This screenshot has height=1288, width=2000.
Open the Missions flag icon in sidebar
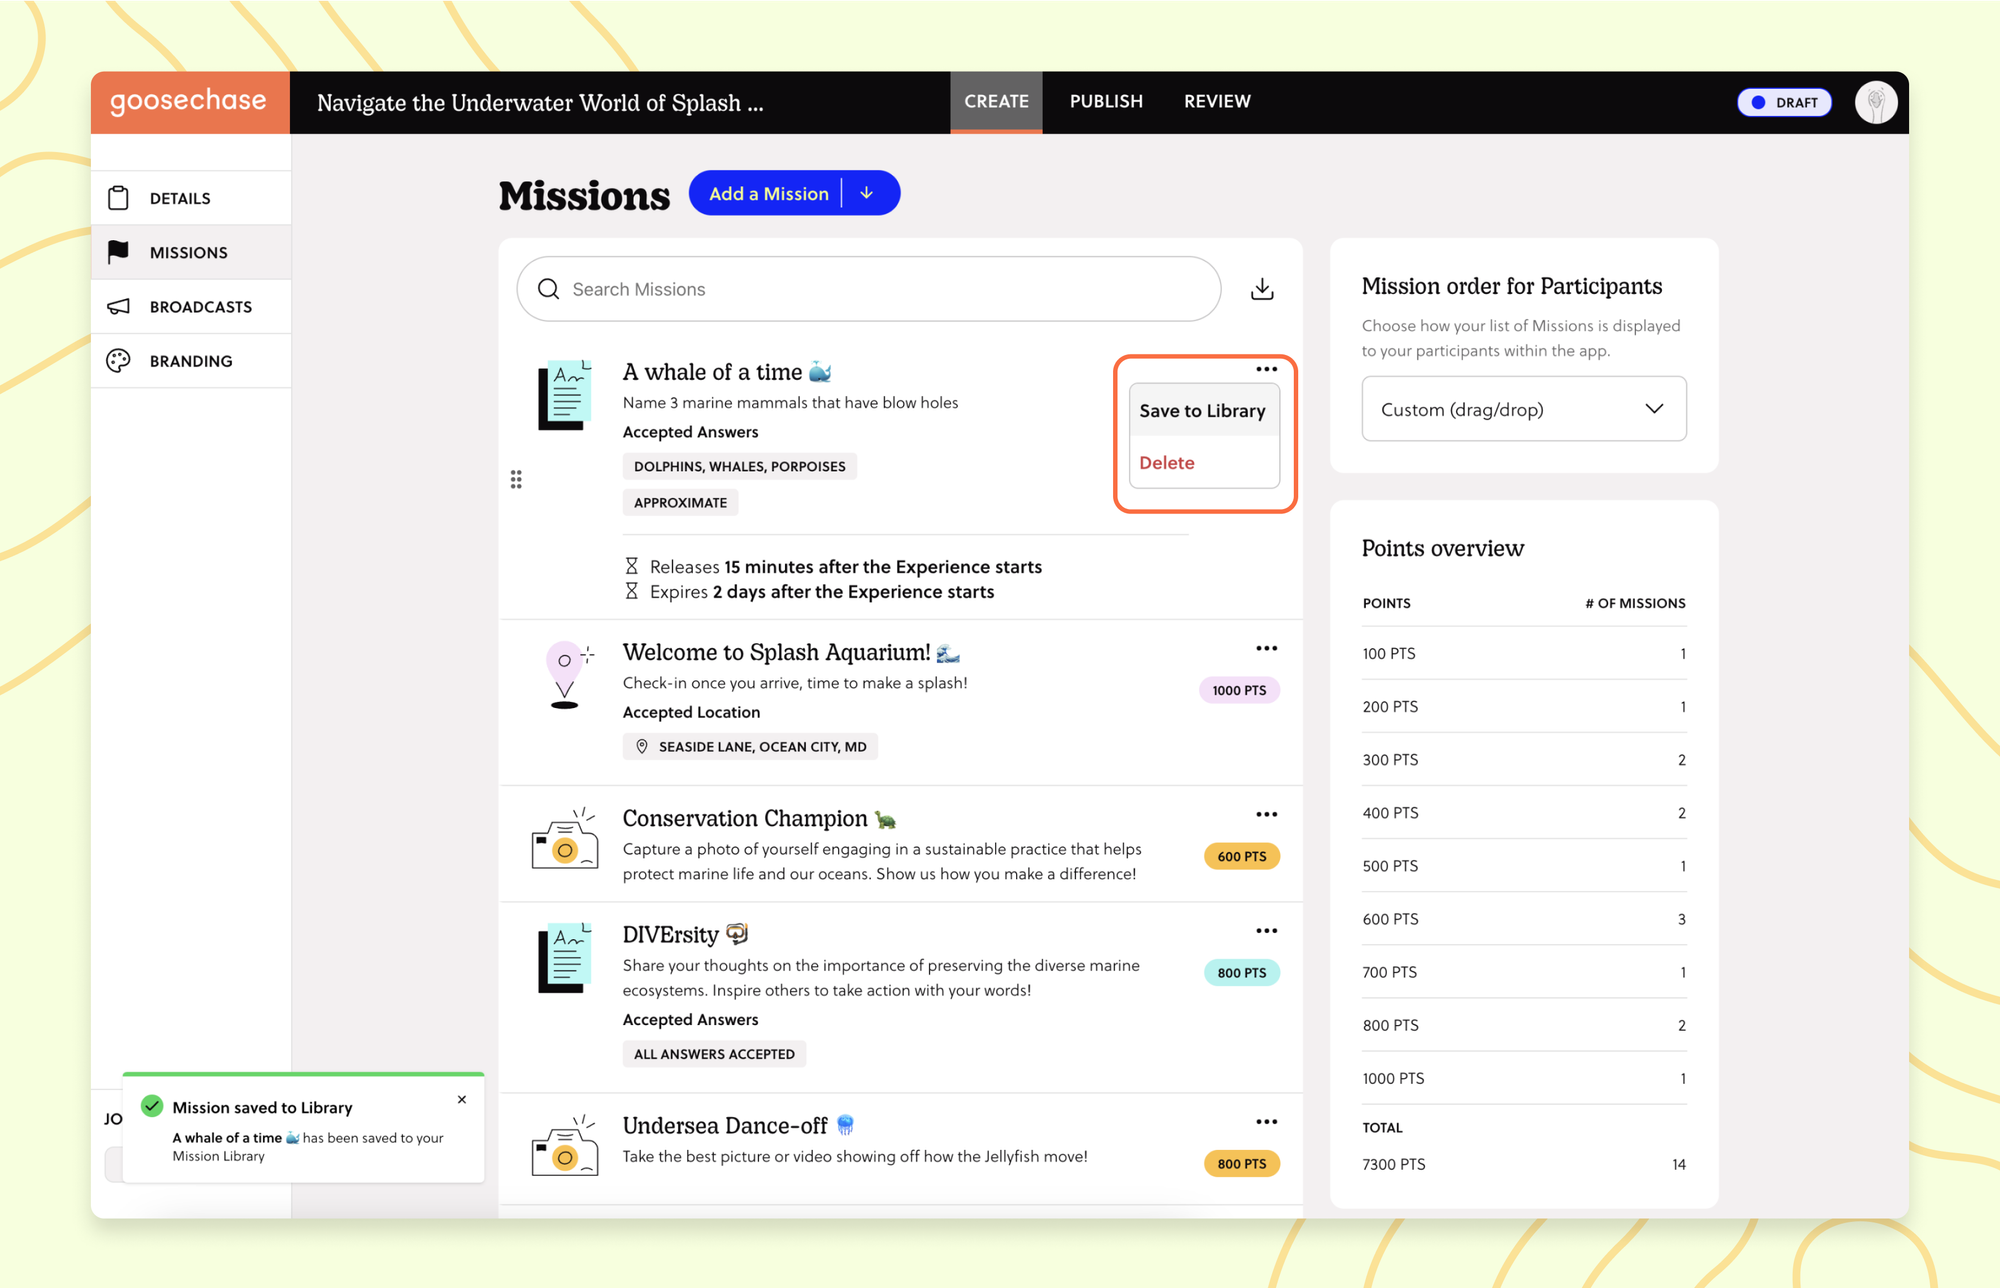118,252
